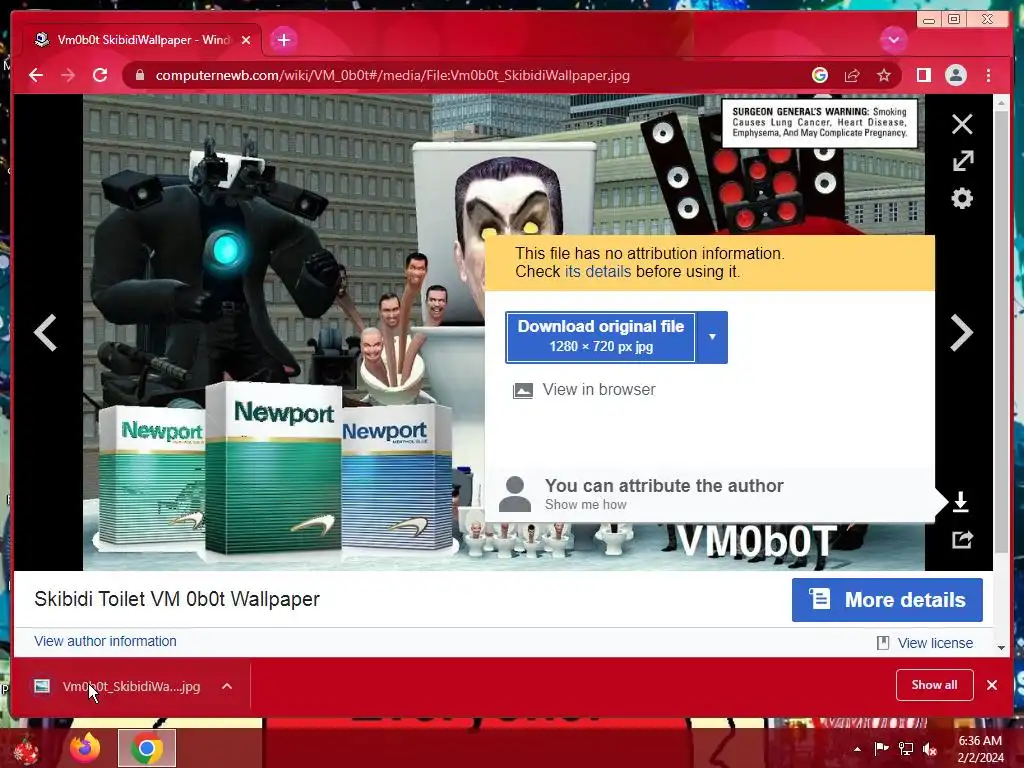The height and width of the screenshot is (768, 1024).
Task: Close the downloads bar
Action: pos(992,685)
